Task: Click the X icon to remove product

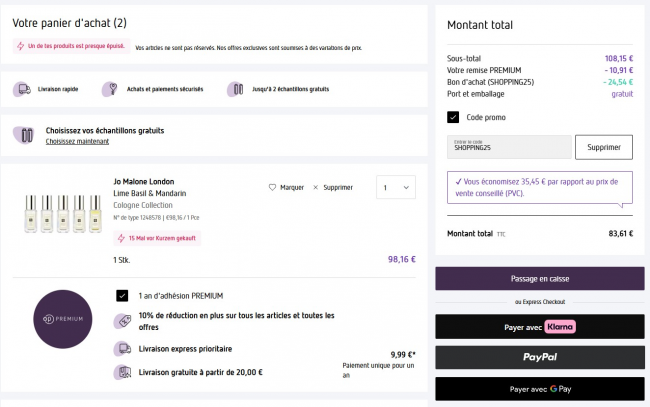Action: coord(316,187)
